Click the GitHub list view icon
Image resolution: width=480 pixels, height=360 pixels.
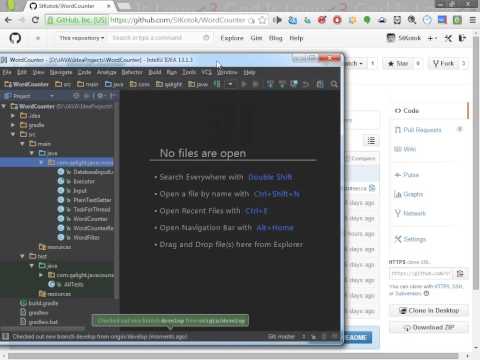371,141
